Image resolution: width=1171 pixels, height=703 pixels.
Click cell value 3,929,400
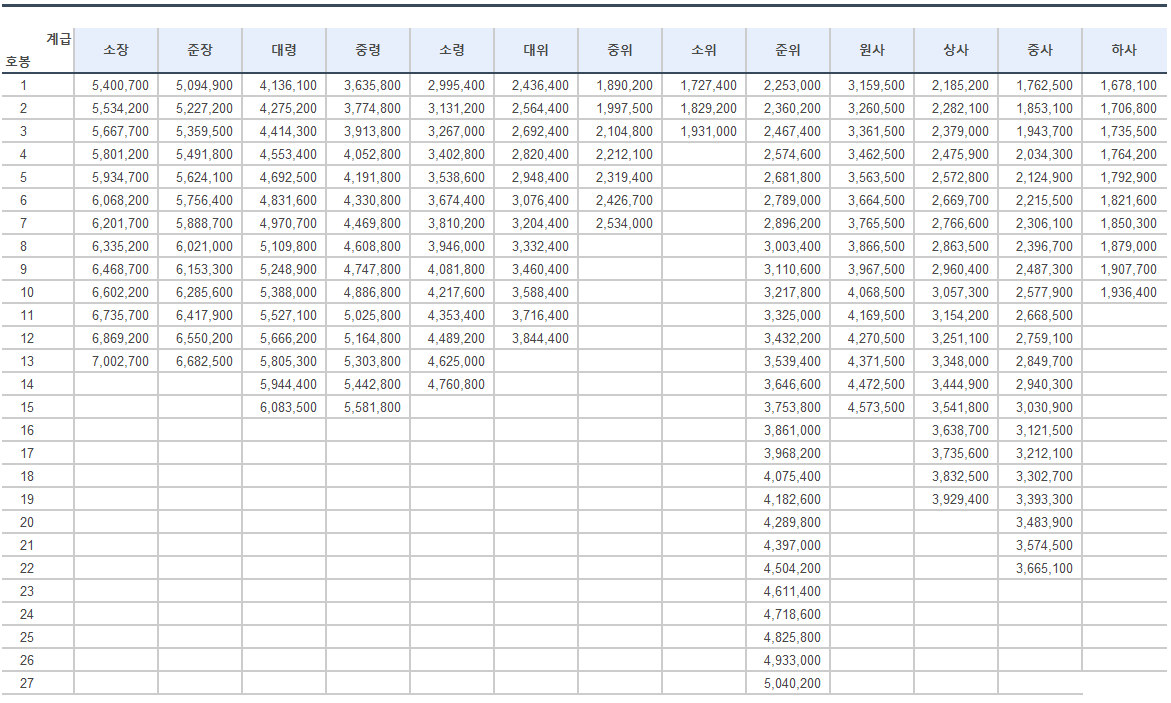960,500
